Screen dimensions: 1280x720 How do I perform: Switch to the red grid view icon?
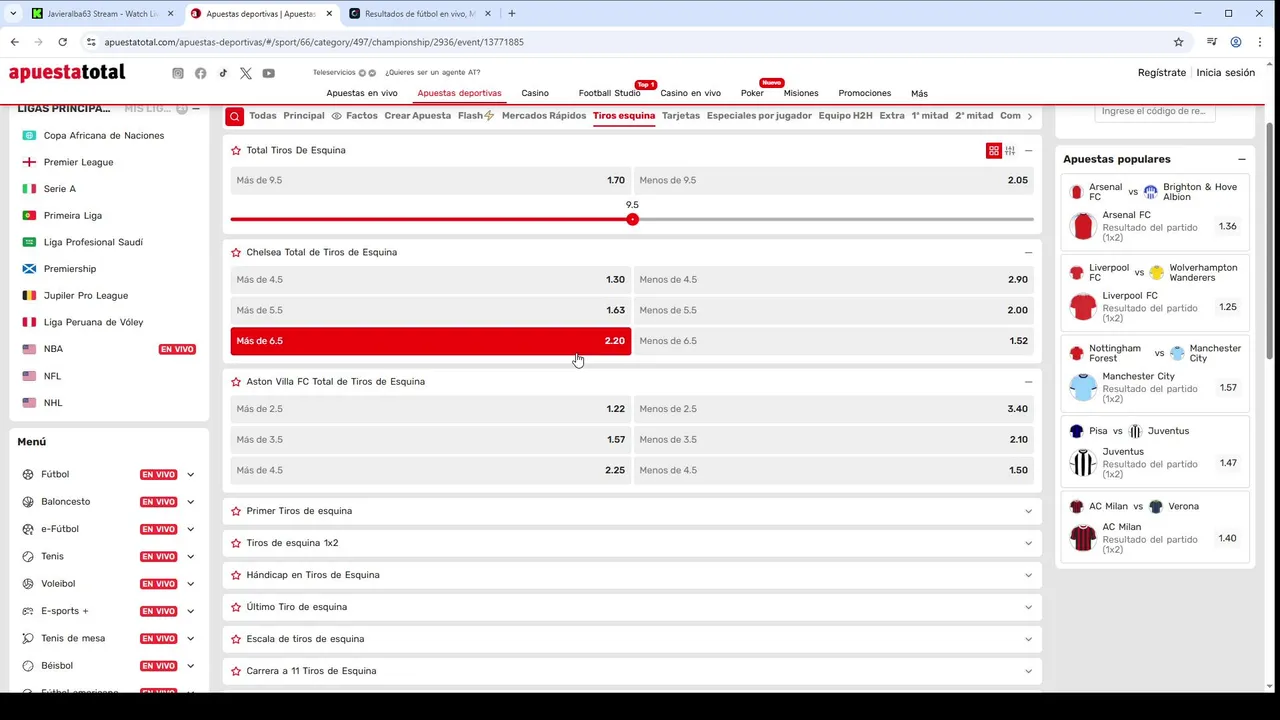pos(994,150)
